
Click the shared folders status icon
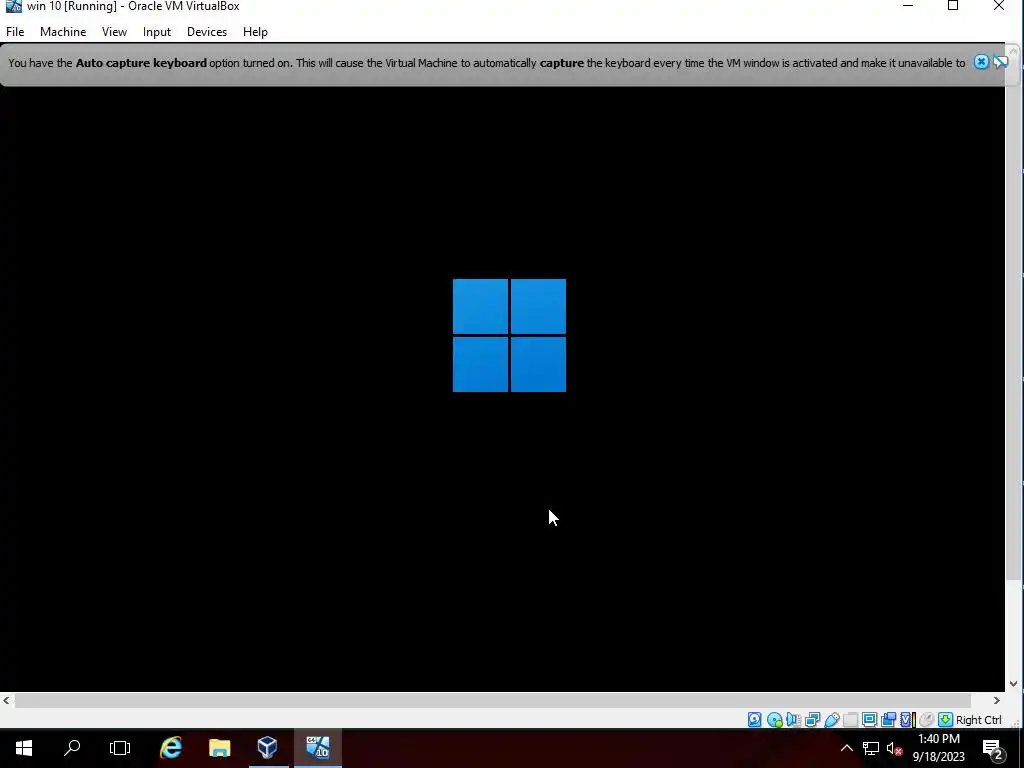pos(850,720)
